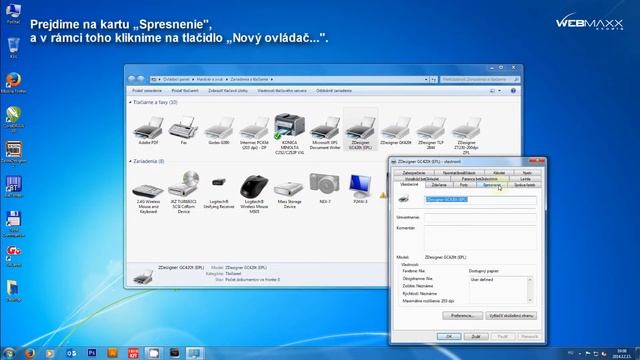
Task: Switch to the Spresnenie tab
Action: pyautogui.click(x=491, y=185)
